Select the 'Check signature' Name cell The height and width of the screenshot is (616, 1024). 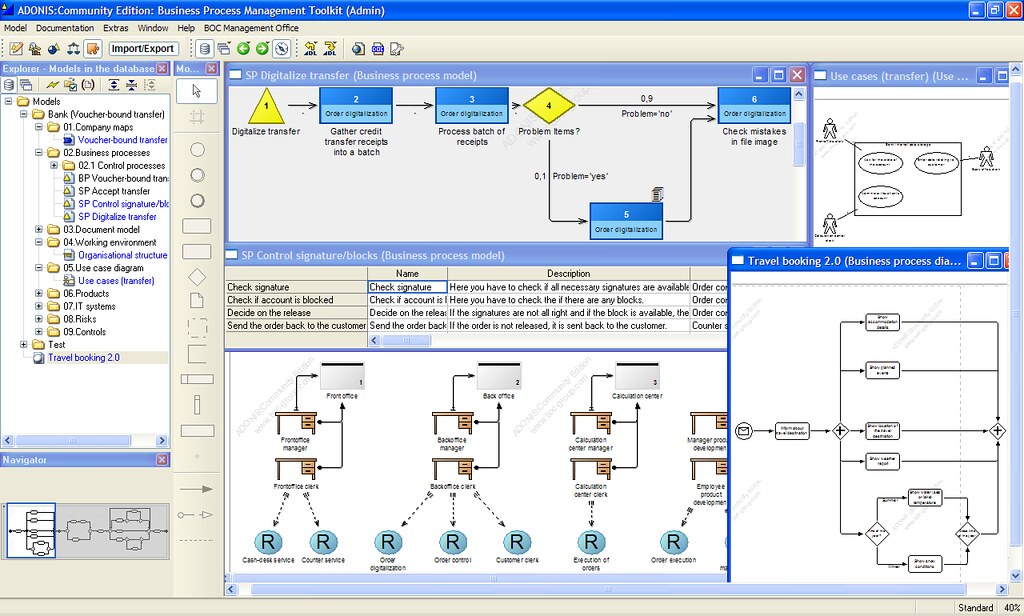coord(408,287)
